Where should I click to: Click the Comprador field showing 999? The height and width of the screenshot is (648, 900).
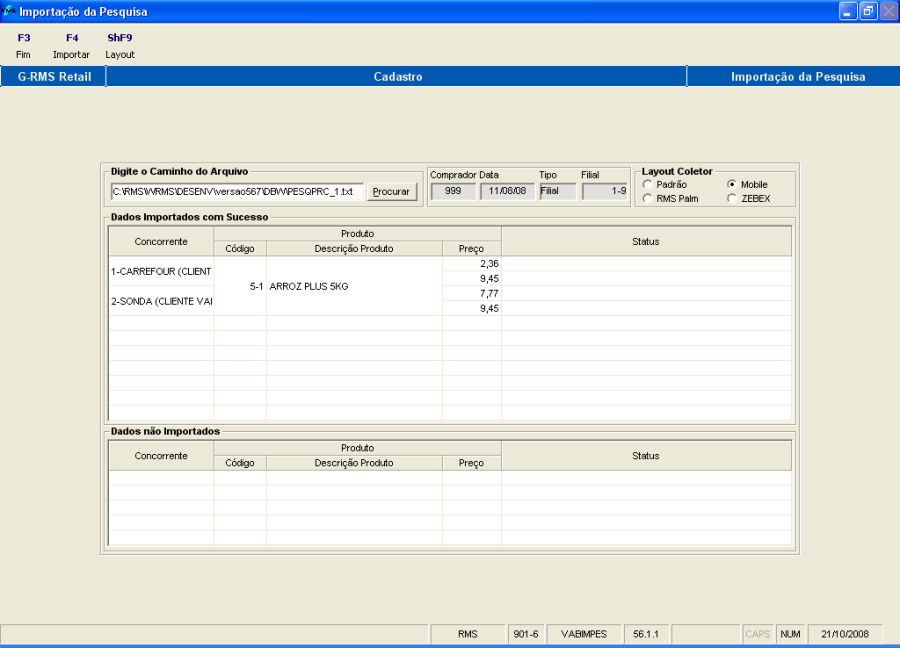pyautogui.click(x=453, y=191)
